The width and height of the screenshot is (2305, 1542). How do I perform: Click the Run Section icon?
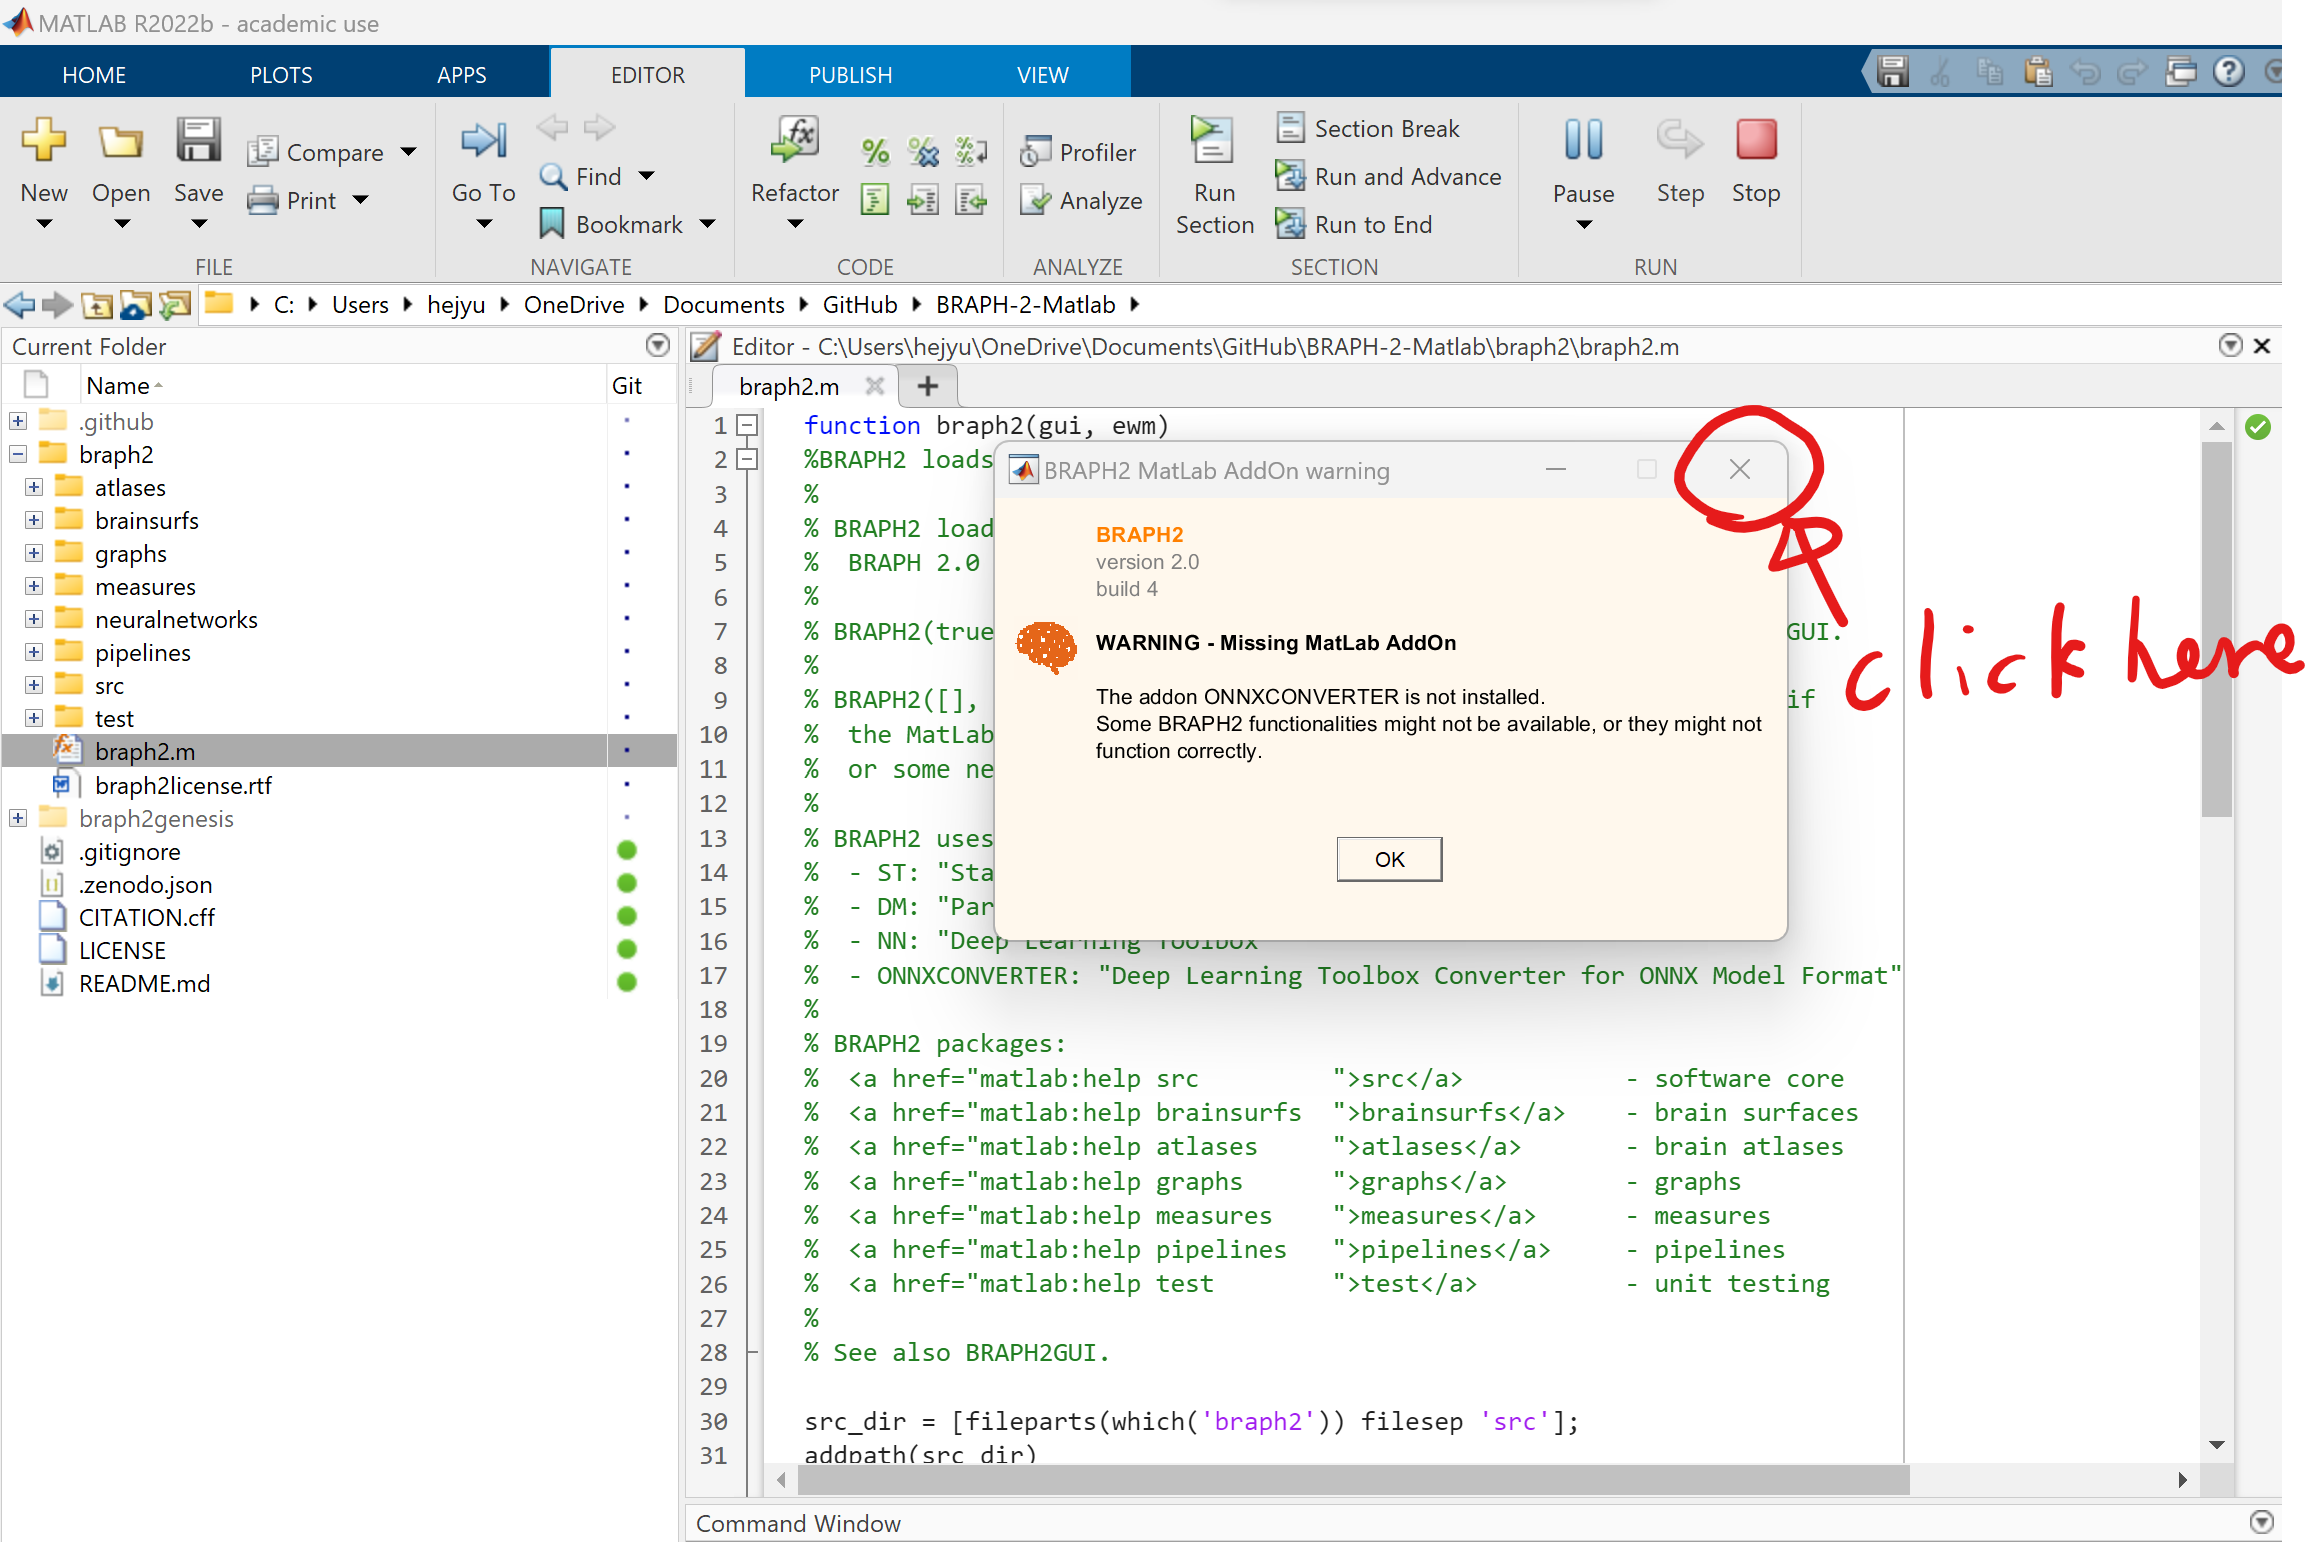pyautogui.click(x=1212, y=142)
